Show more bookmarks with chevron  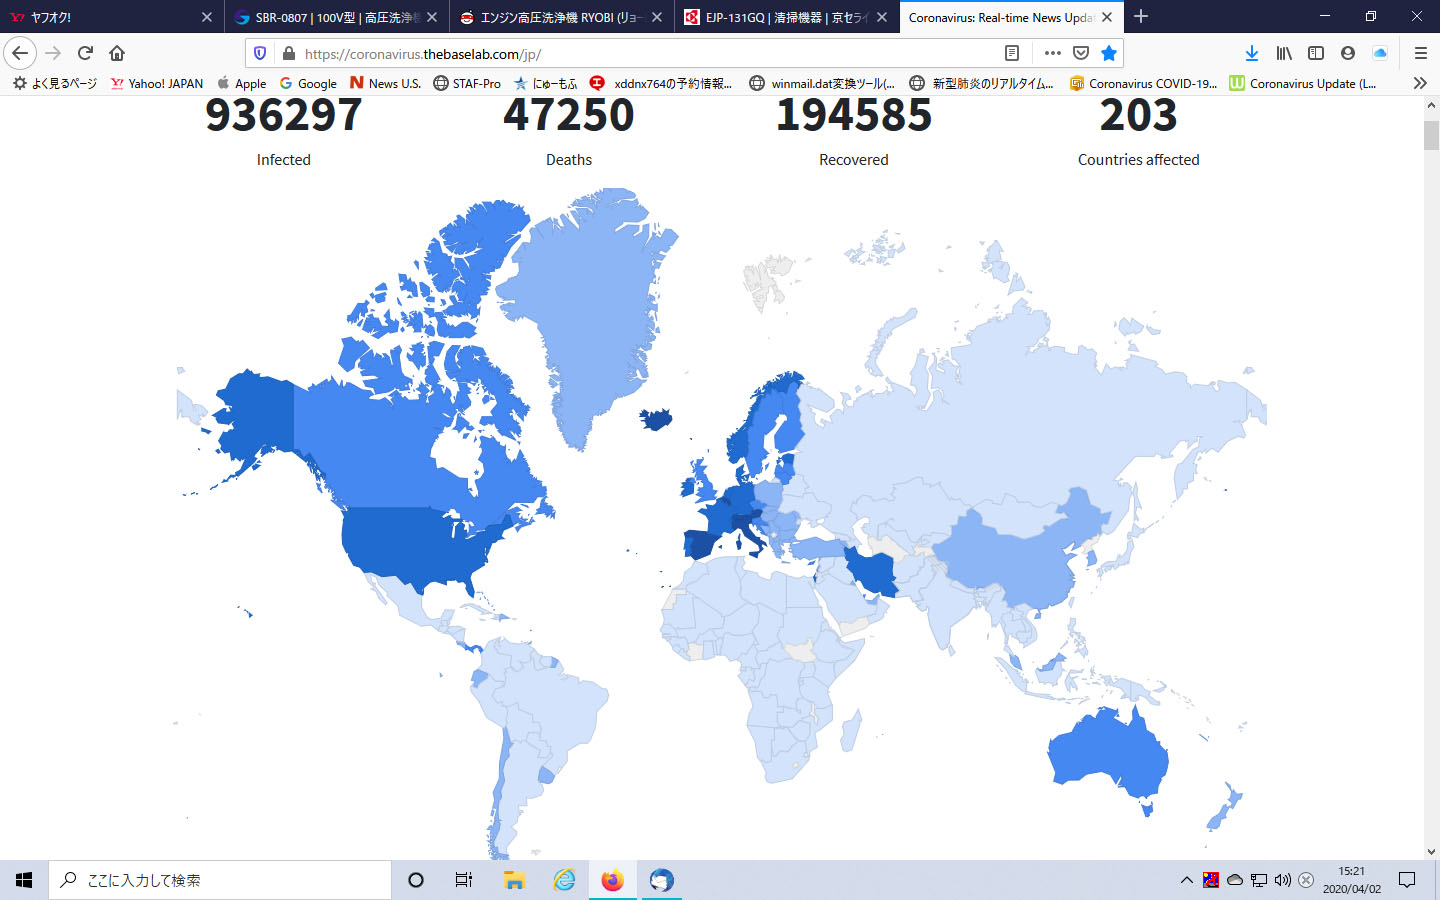[x=1419, y=83]
